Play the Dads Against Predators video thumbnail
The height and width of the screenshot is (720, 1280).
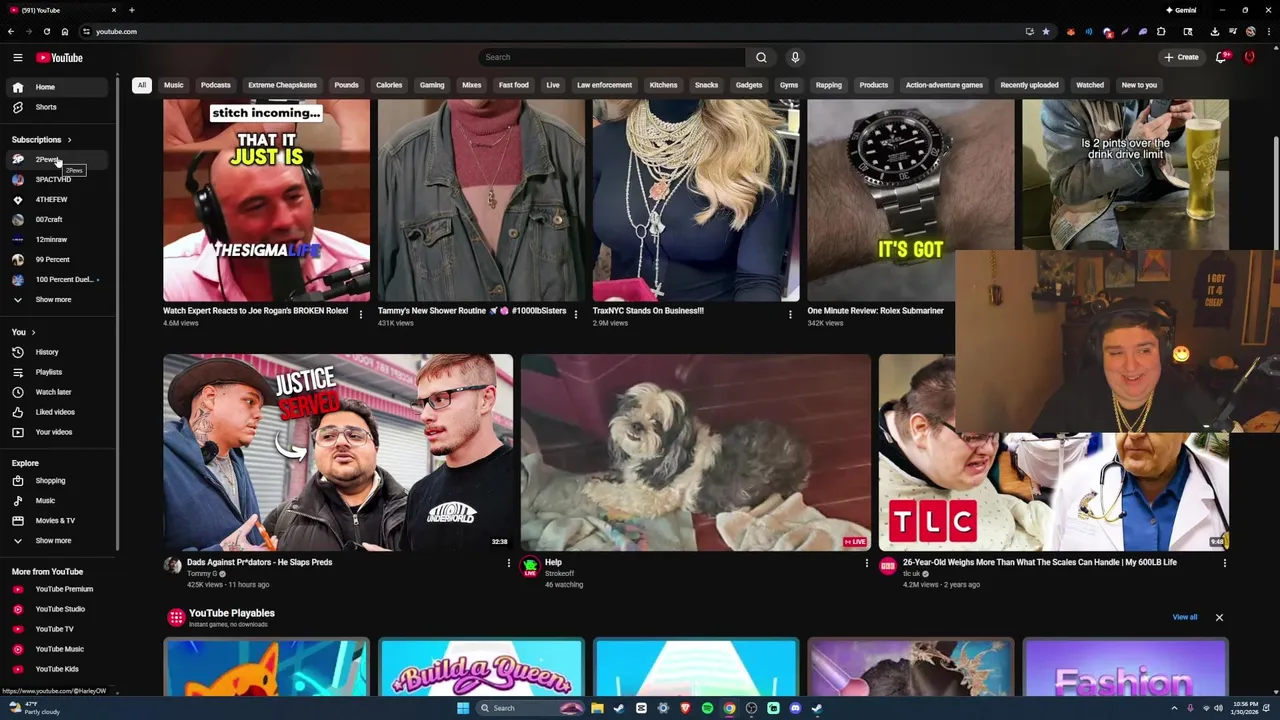[338, 452]
